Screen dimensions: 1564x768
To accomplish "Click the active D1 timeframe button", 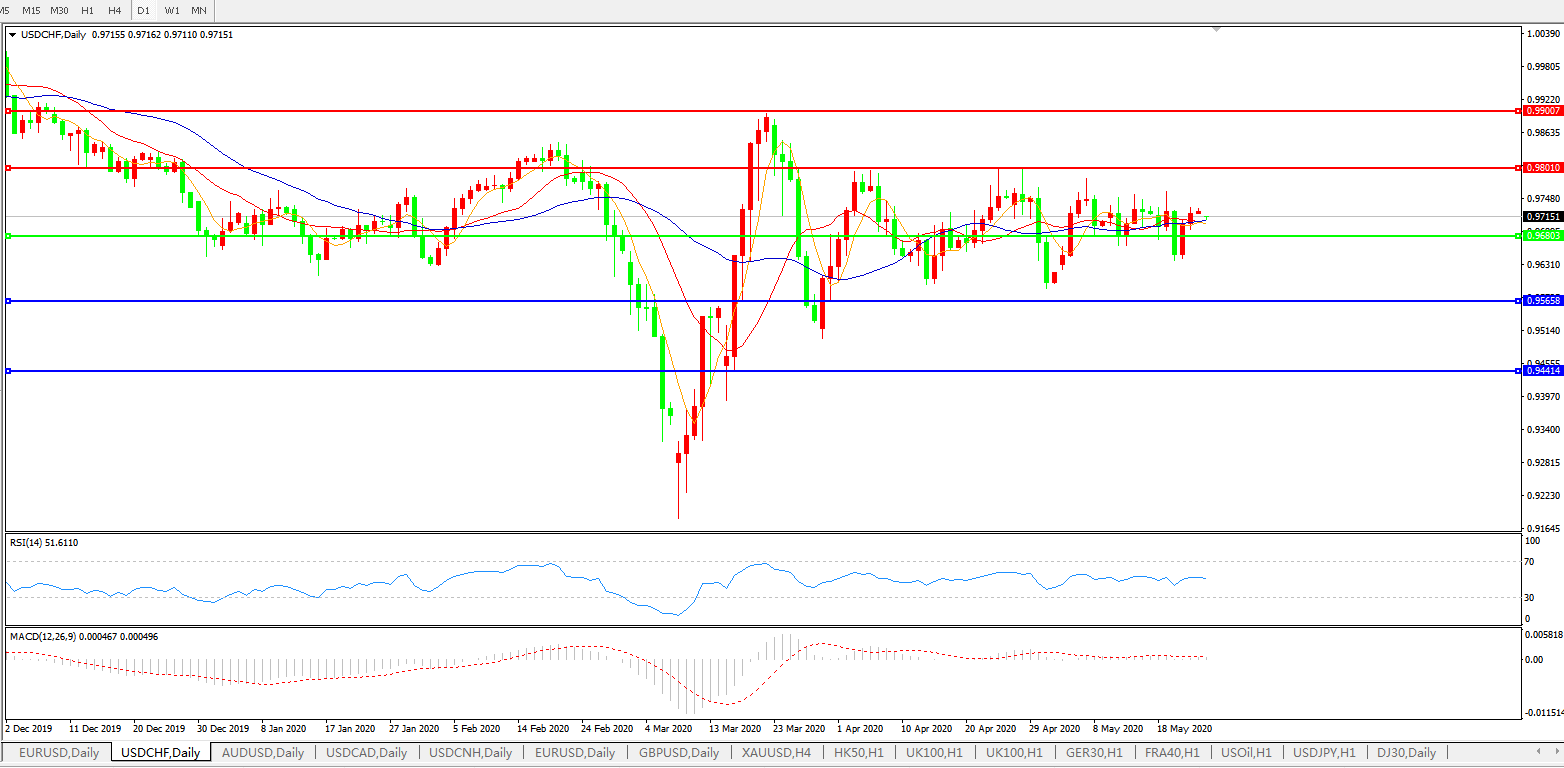I will coord(143,10).
